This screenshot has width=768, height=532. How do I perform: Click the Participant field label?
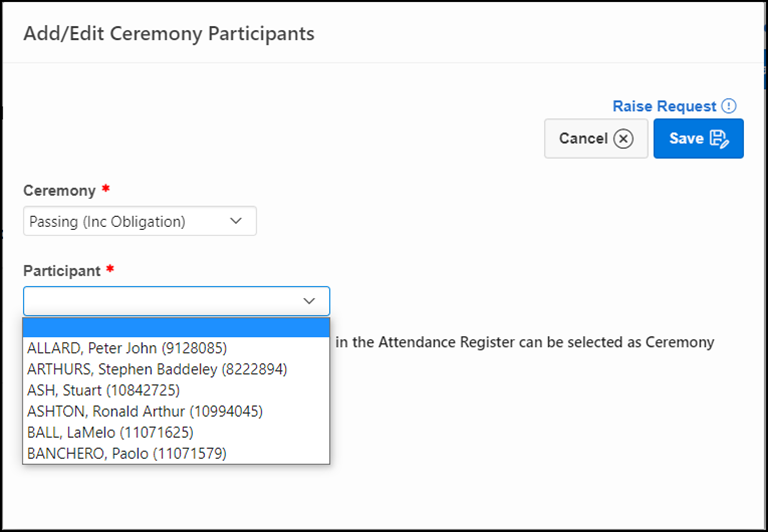tap(62, 270)
